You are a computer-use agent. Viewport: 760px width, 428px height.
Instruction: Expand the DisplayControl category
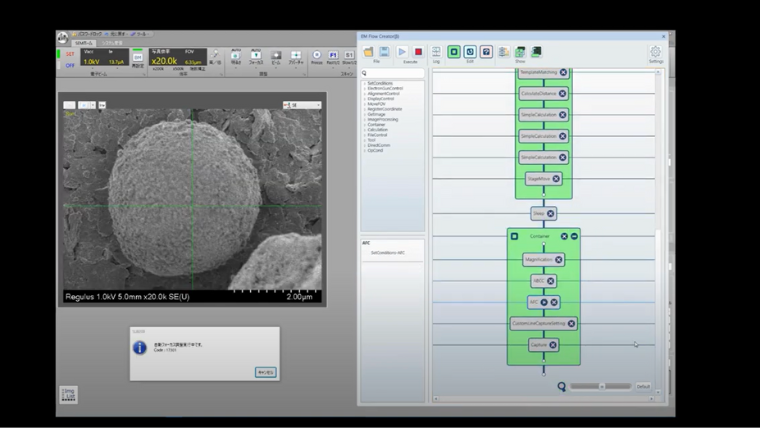coord(364,99)
